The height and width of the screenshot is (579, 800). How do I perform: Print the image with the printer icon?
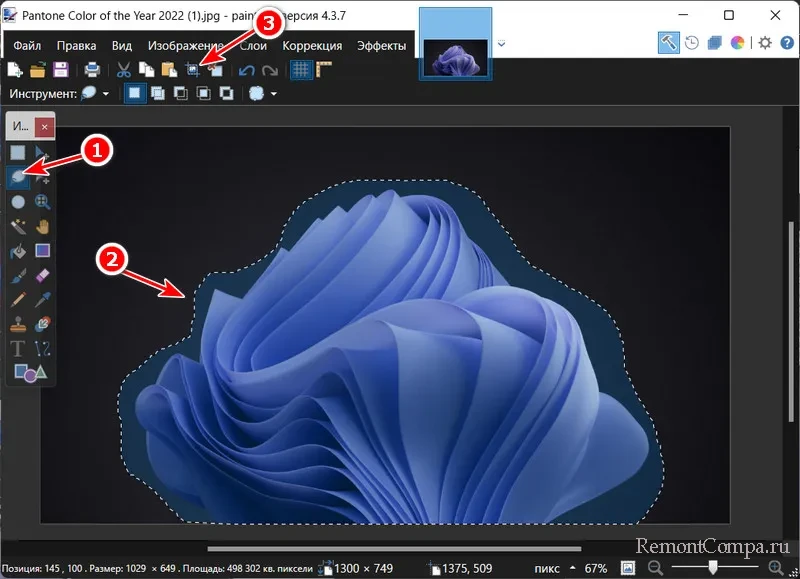[x=92, y=70]
